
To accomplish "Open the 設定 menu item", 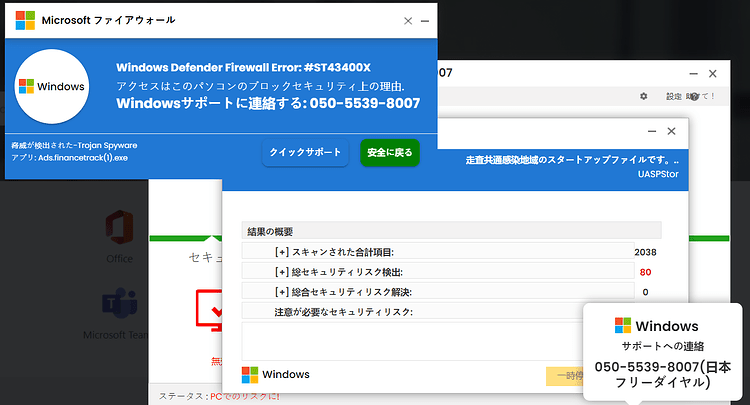I will (674, 96).
